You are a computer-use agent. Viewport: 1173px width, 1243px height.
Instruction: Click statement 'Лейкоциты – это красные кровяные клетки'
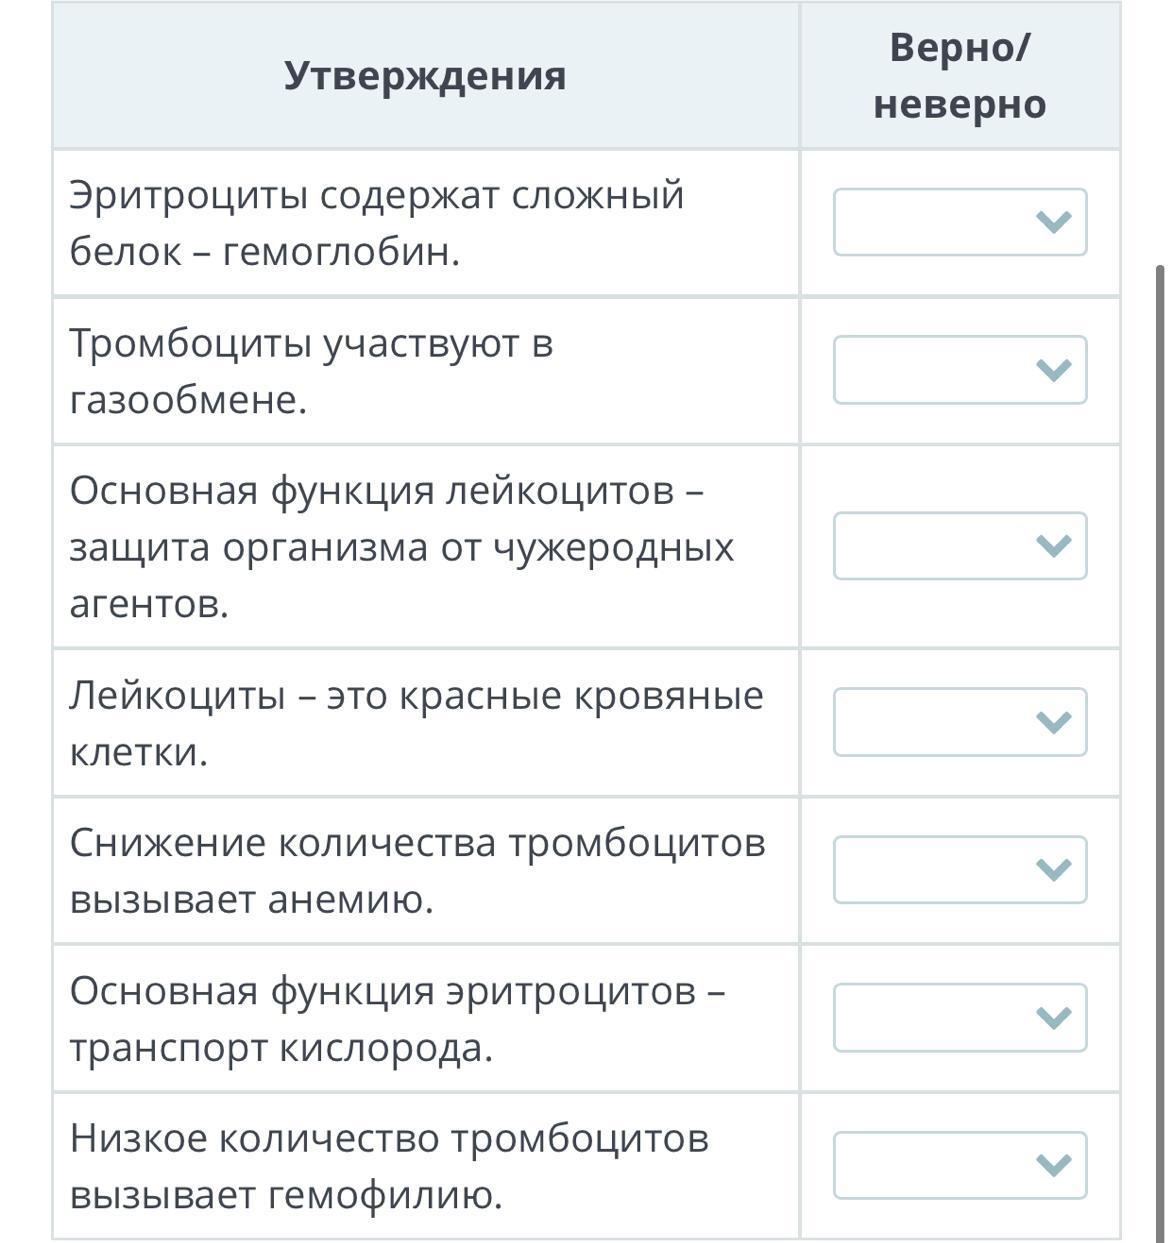pyautogui.click(x=416, y=723)
